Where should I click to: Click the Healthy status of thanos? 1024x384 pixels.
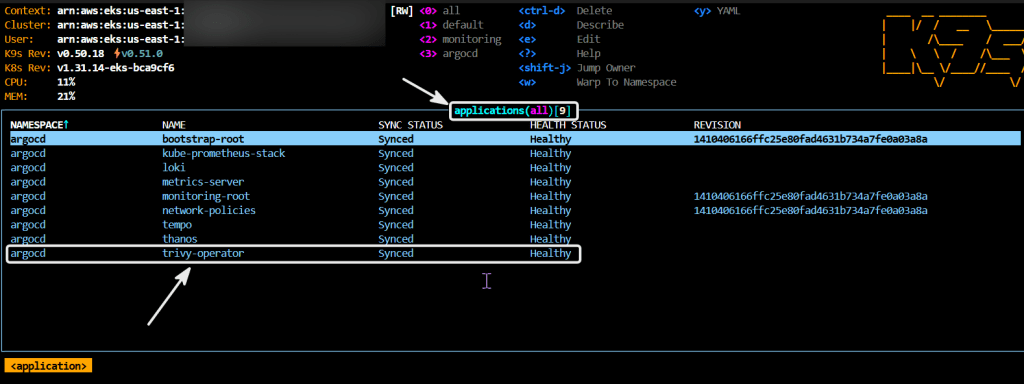tap(551, 239)
